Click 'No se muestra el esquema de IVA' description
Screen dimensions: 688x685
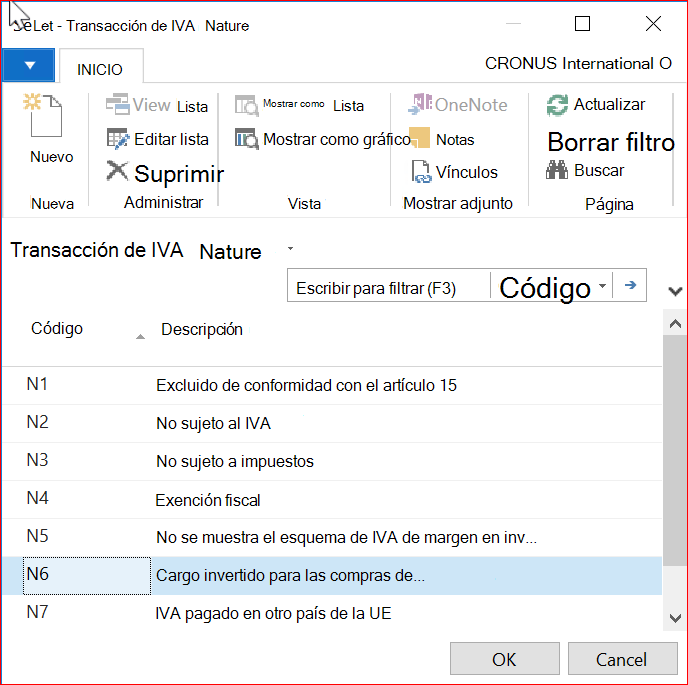tap(346, 538)
